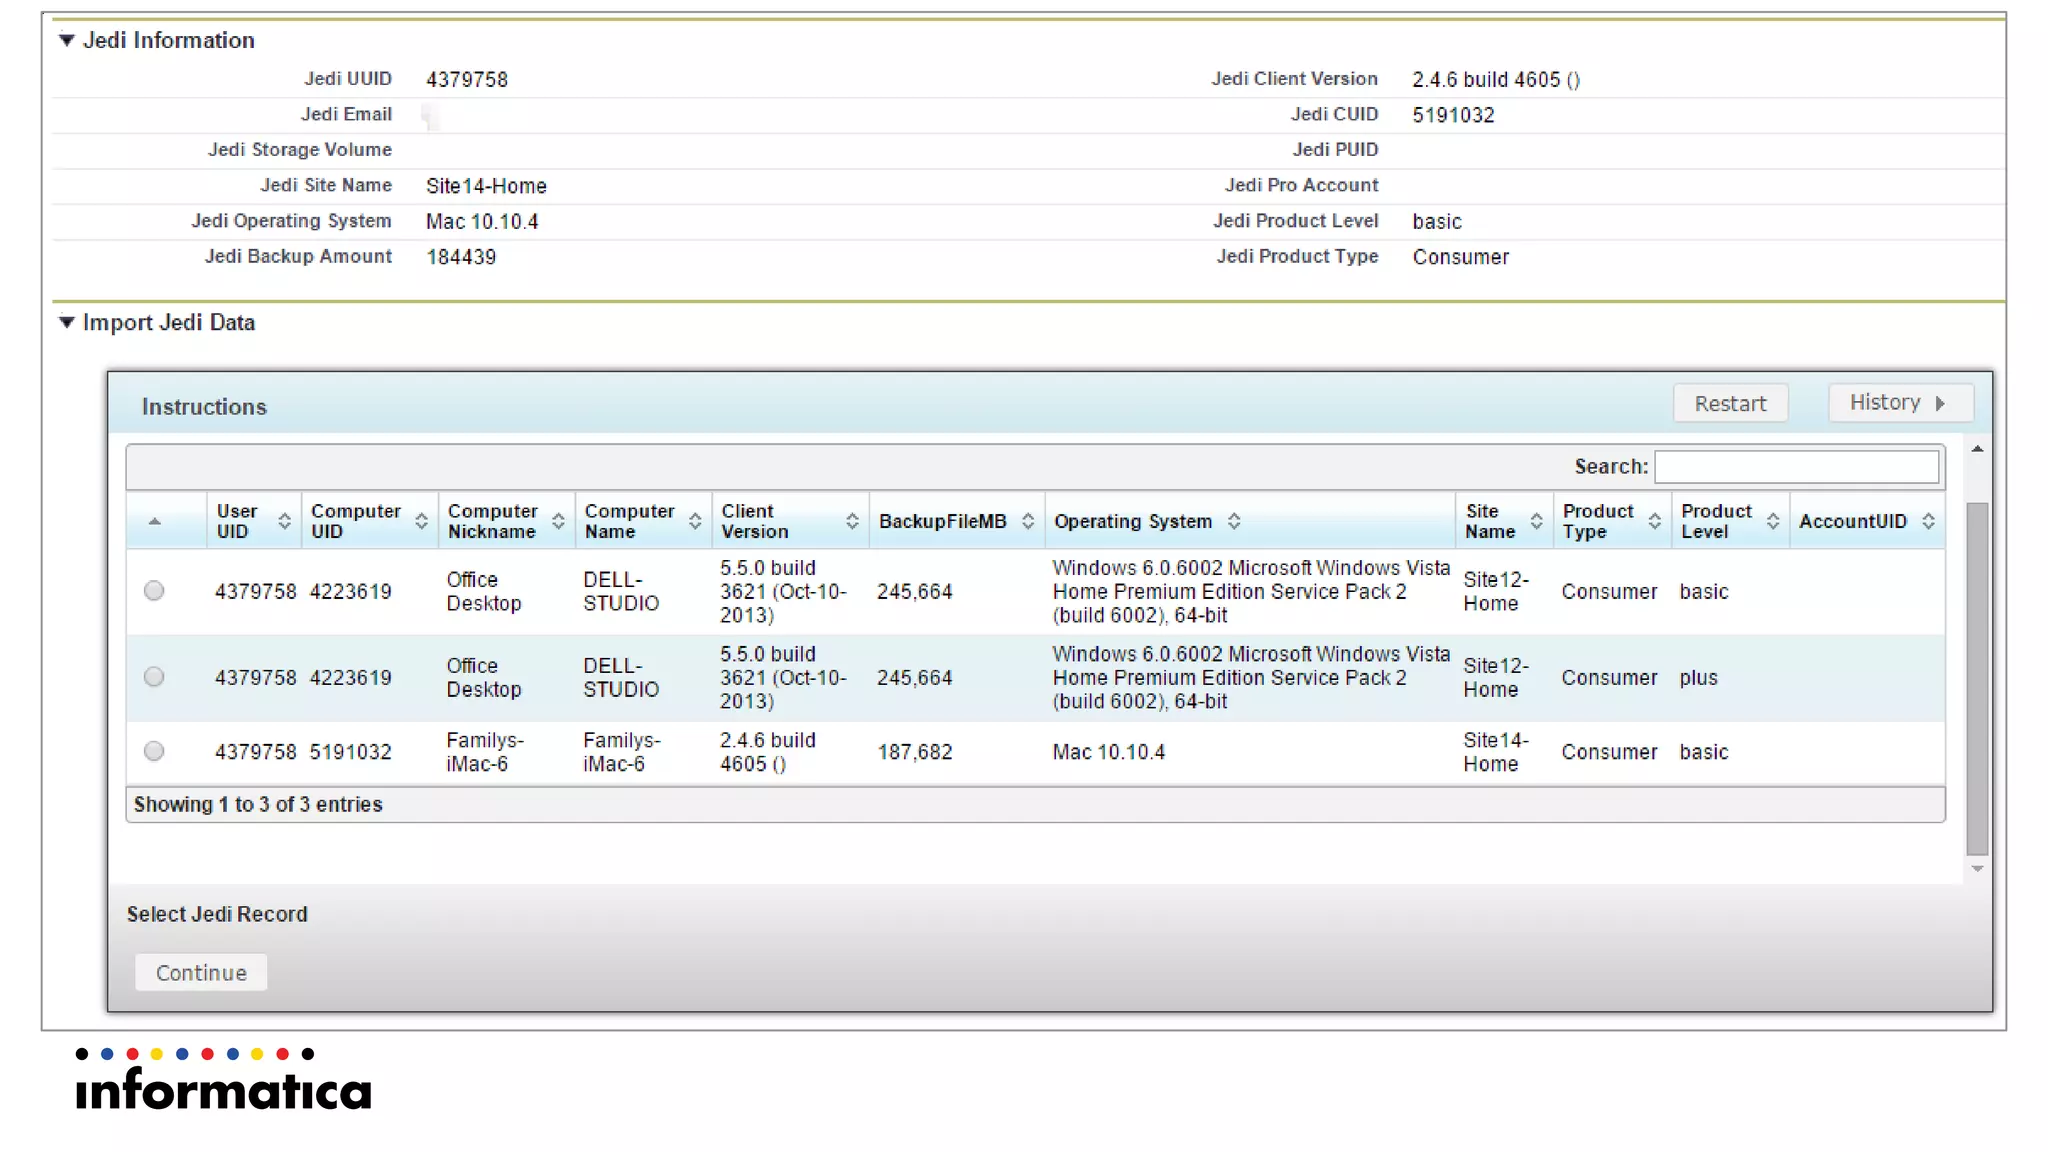The width and height of the screenshot is (2048, 1152).
Task: Sort by Client Version column arrows
Action: coord(852,521)
